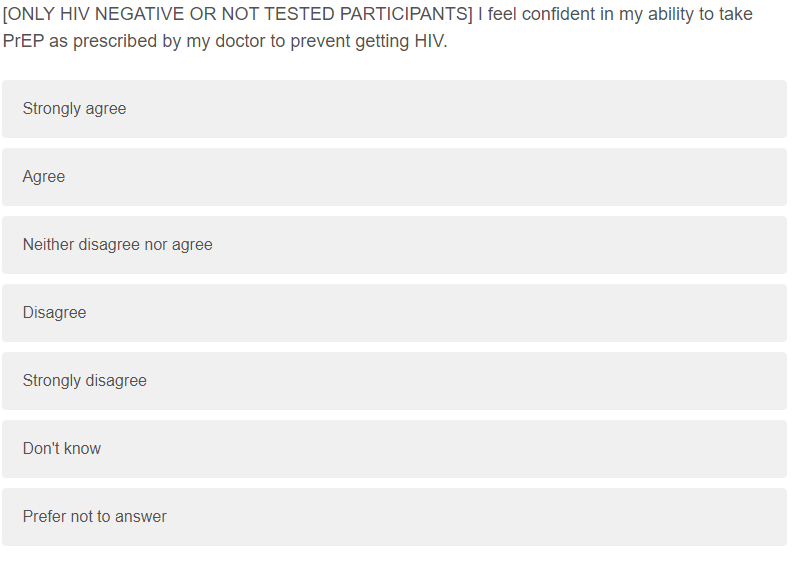Screen dimensions: 792x565
Task: Pick the "Prefer not to answer" option
Action: [x=394, y=517]
